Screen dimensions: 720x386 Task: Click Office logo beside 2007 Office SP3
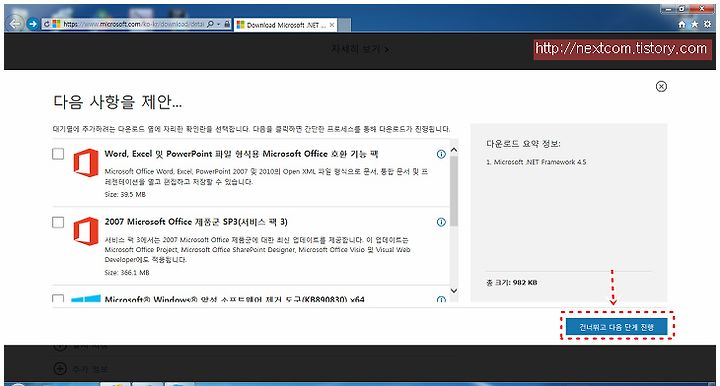click(86, 231)
